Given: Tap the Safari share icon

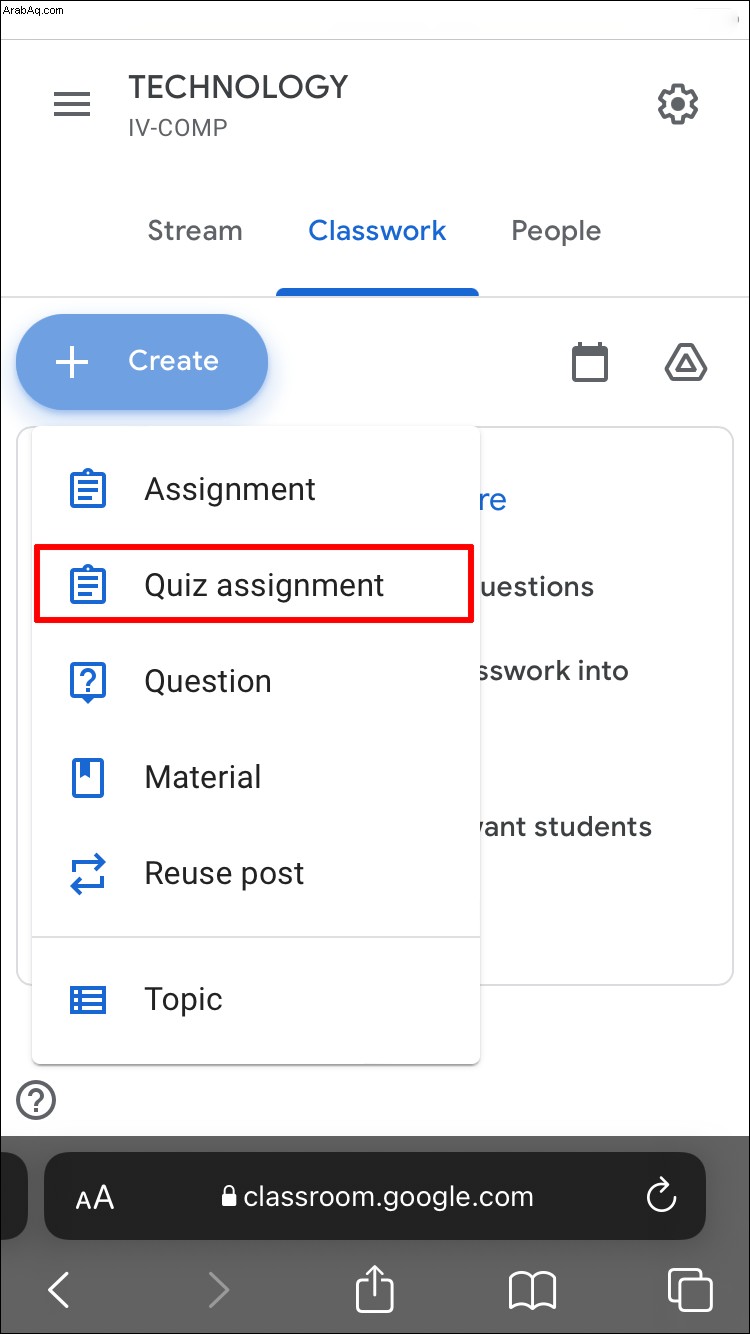Looking at the screenshot, I should click(x=375, y=1288).
